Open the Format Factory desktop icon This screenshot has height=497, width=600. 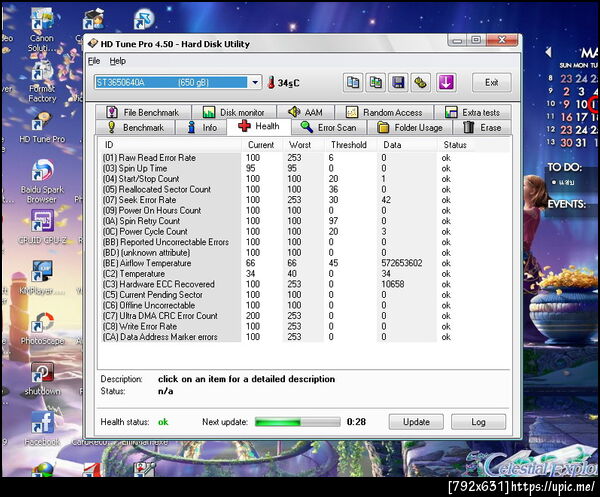point(42,82)
